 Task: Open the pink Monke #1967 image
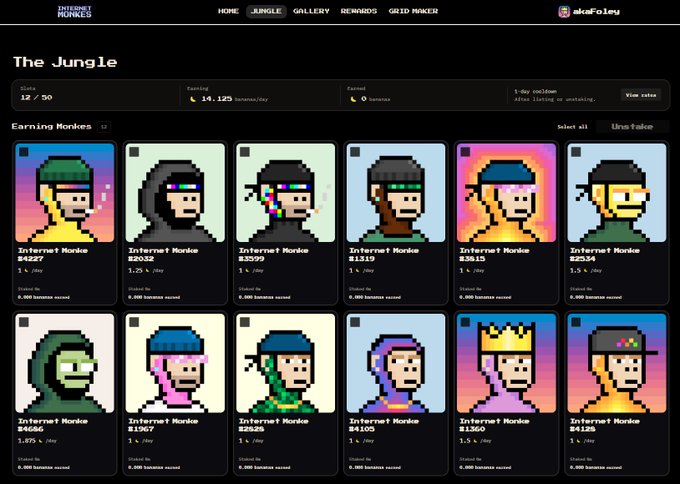(175, 363)
